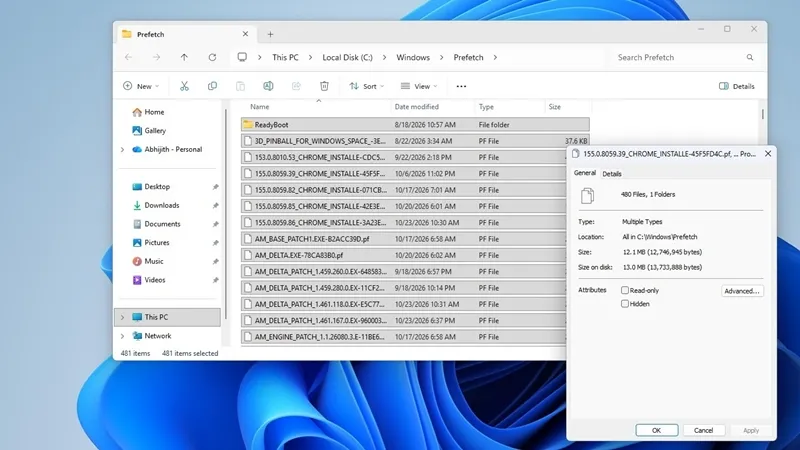Image resolution: width=800 pixels, height=450 pixels.
Task: Click the Rename icon in toolbar
Action: [x=268, y=86]
